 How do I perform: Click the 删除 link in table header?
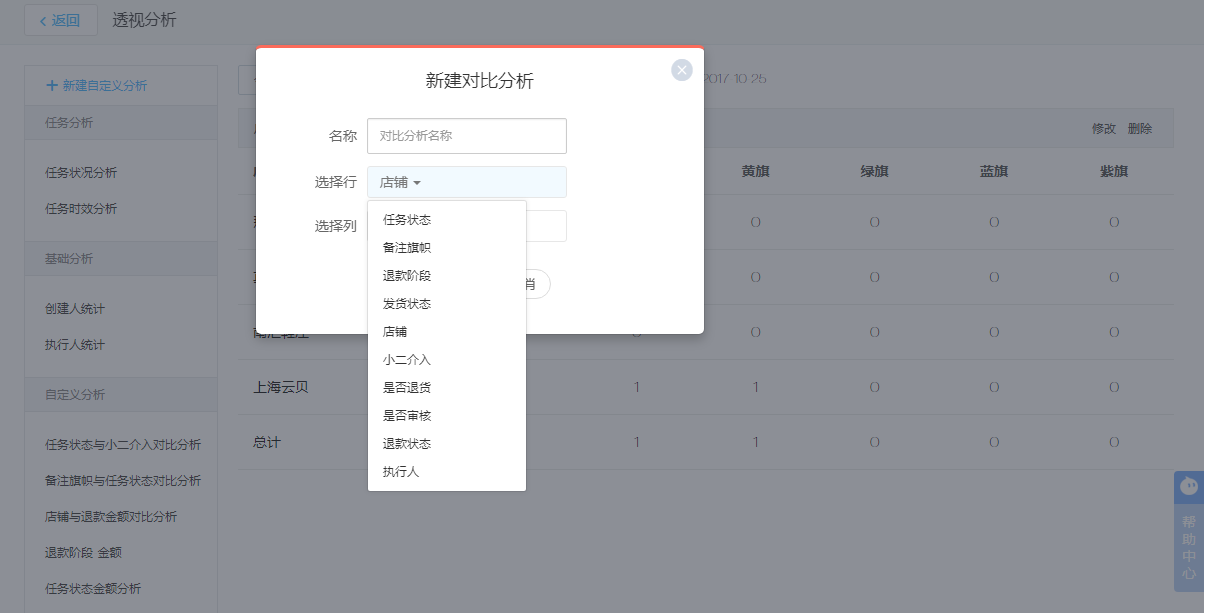pos(1139,129)
